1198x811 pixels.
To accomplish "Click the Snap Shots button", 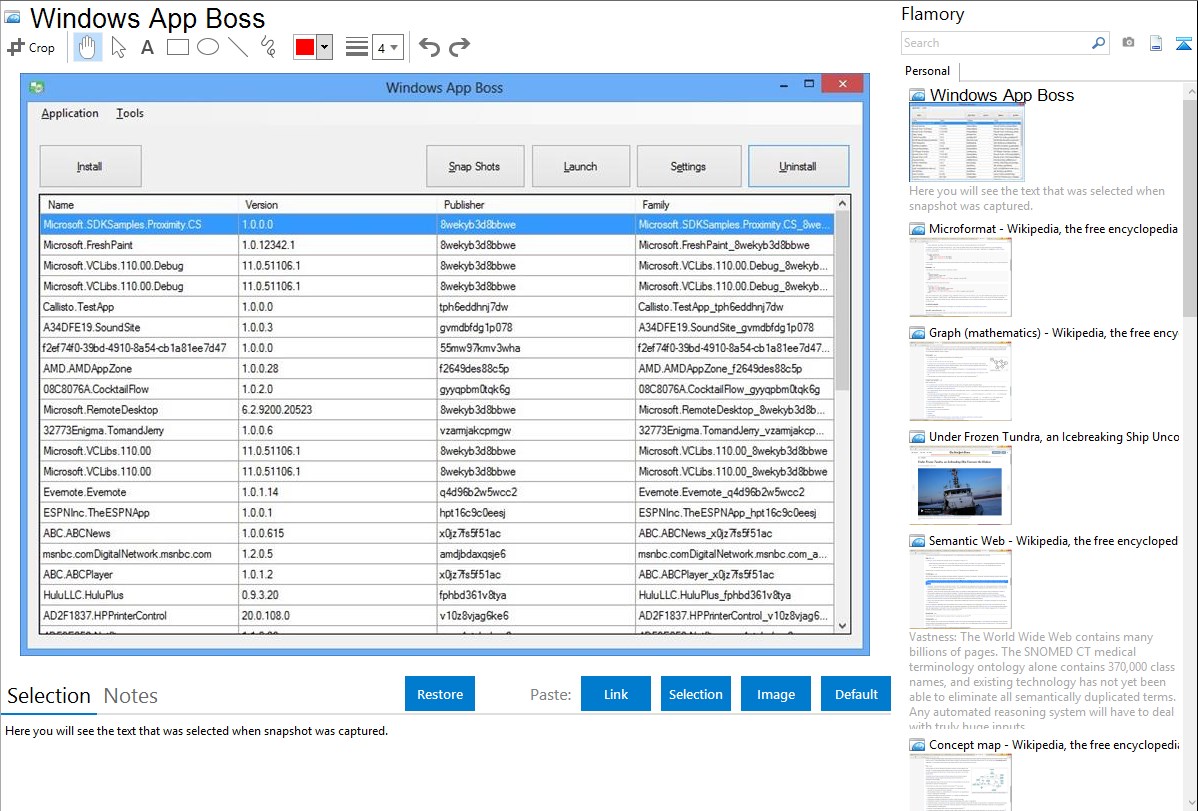I will 474,166.
